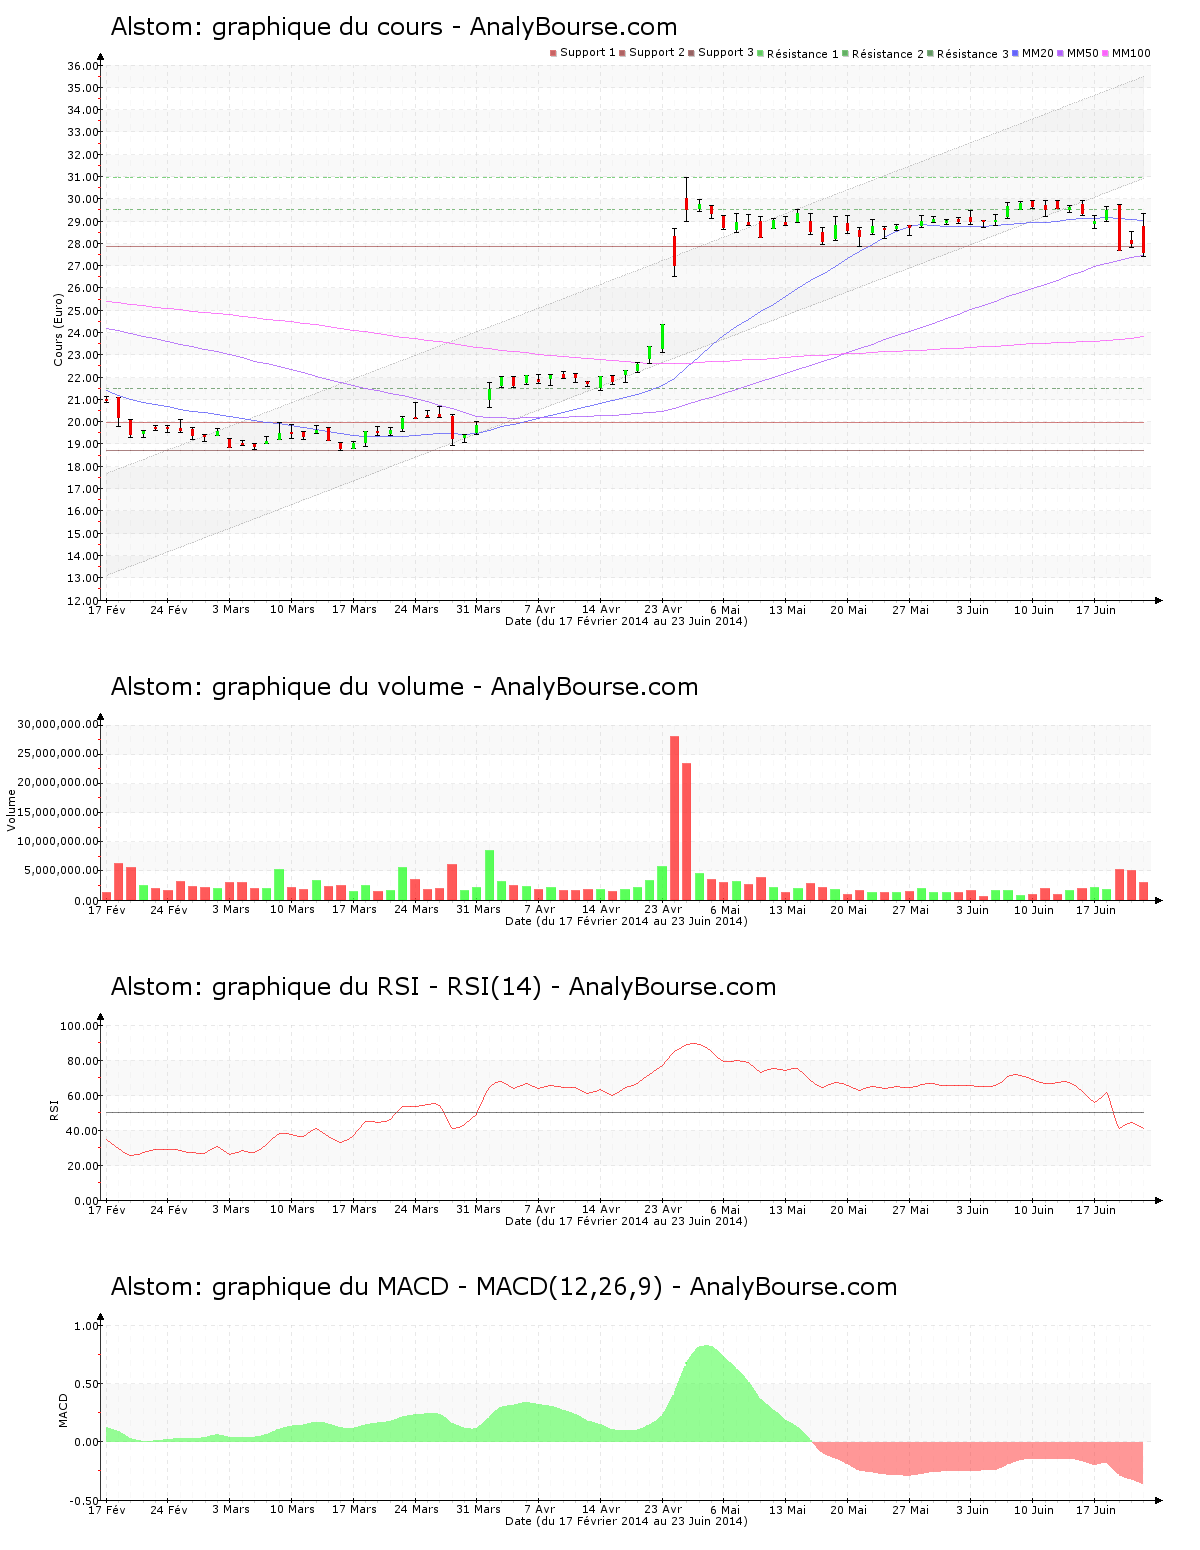Screen dimensions: 1200x1550
Task: Select the Résistance 2 legend entry
Action: pyautogui.click(x=883, y=54)
